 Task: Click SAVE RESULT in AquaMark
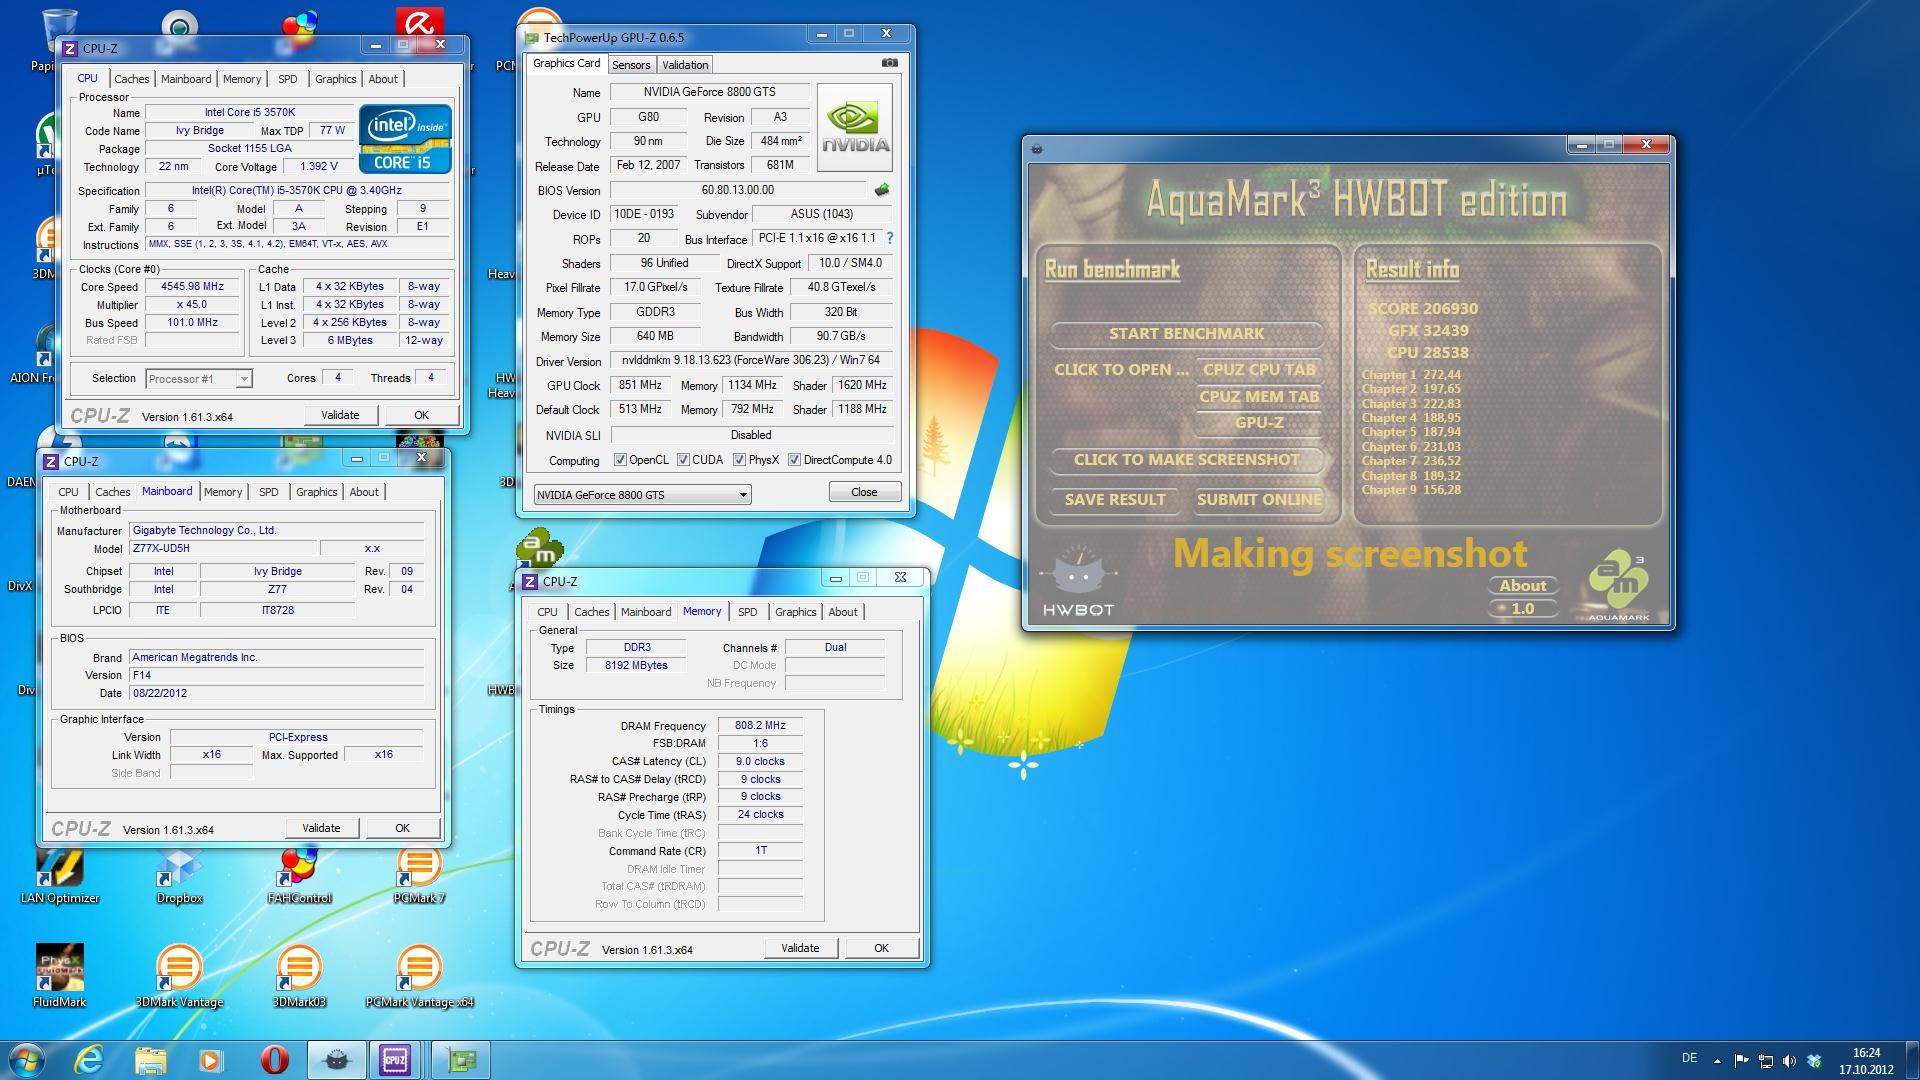1115,500
